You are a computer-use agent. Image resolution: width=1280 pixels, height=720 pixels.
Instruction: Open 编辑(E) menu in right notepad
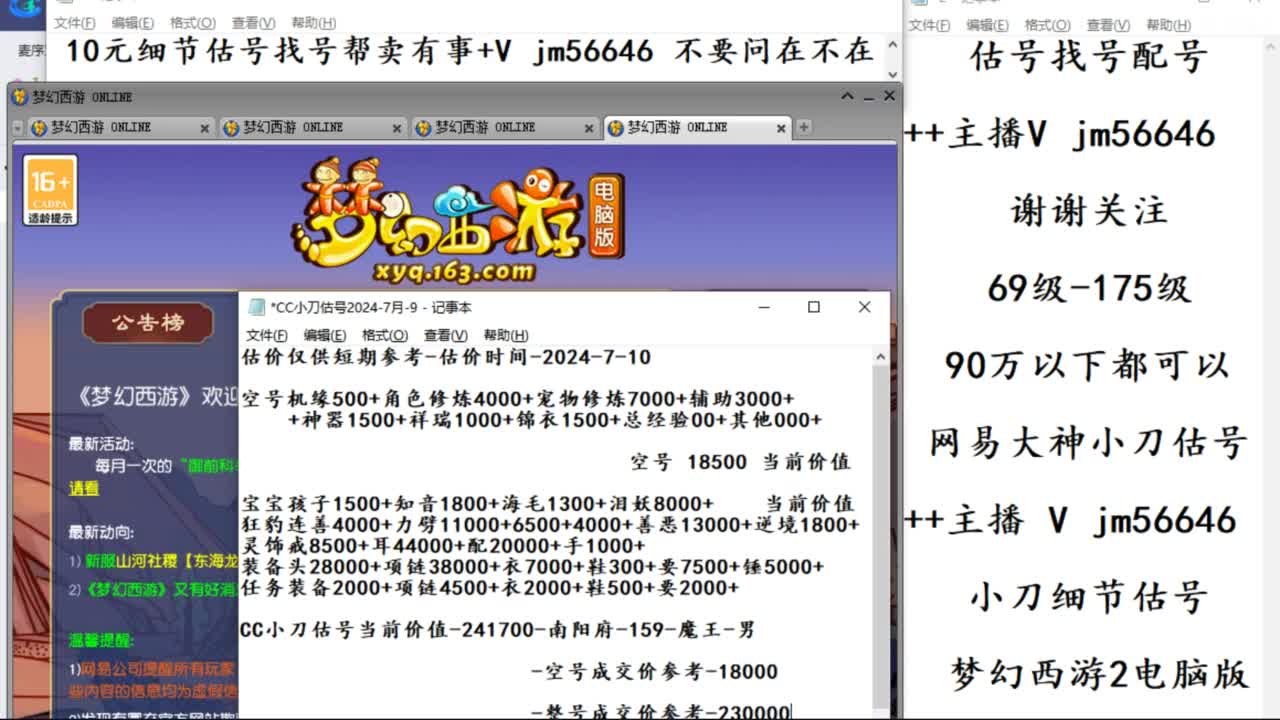(x=987, y=25)
